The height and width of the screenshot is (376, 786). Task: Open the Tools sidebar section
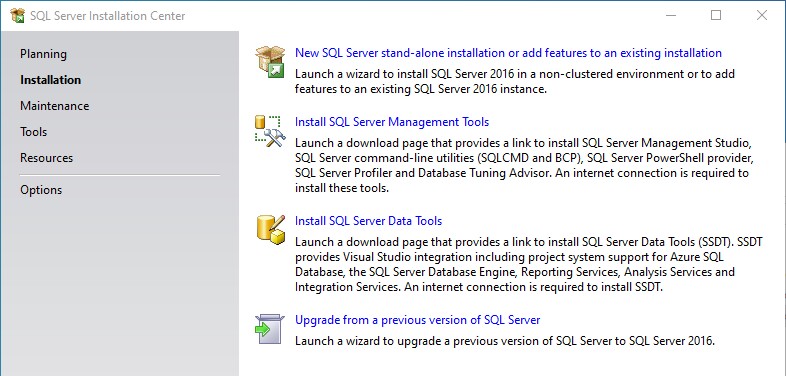coord(34,132)
